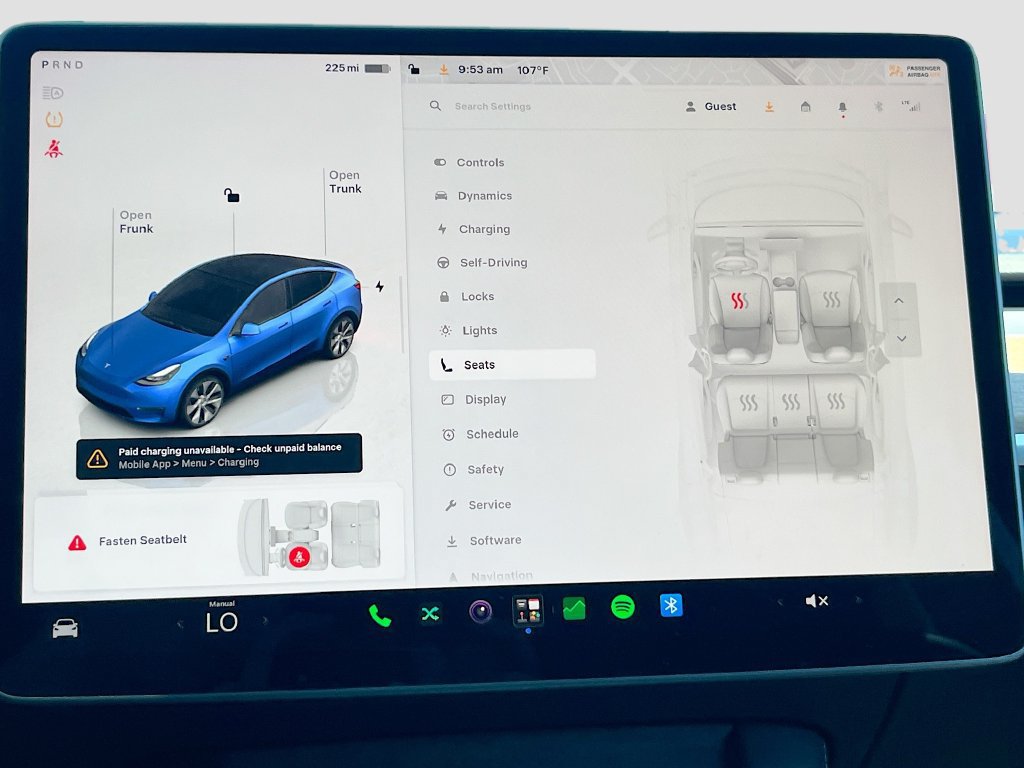Tap the 9:53 am clock
Screen dimensions: 1024x768
[x=480, y=69]
